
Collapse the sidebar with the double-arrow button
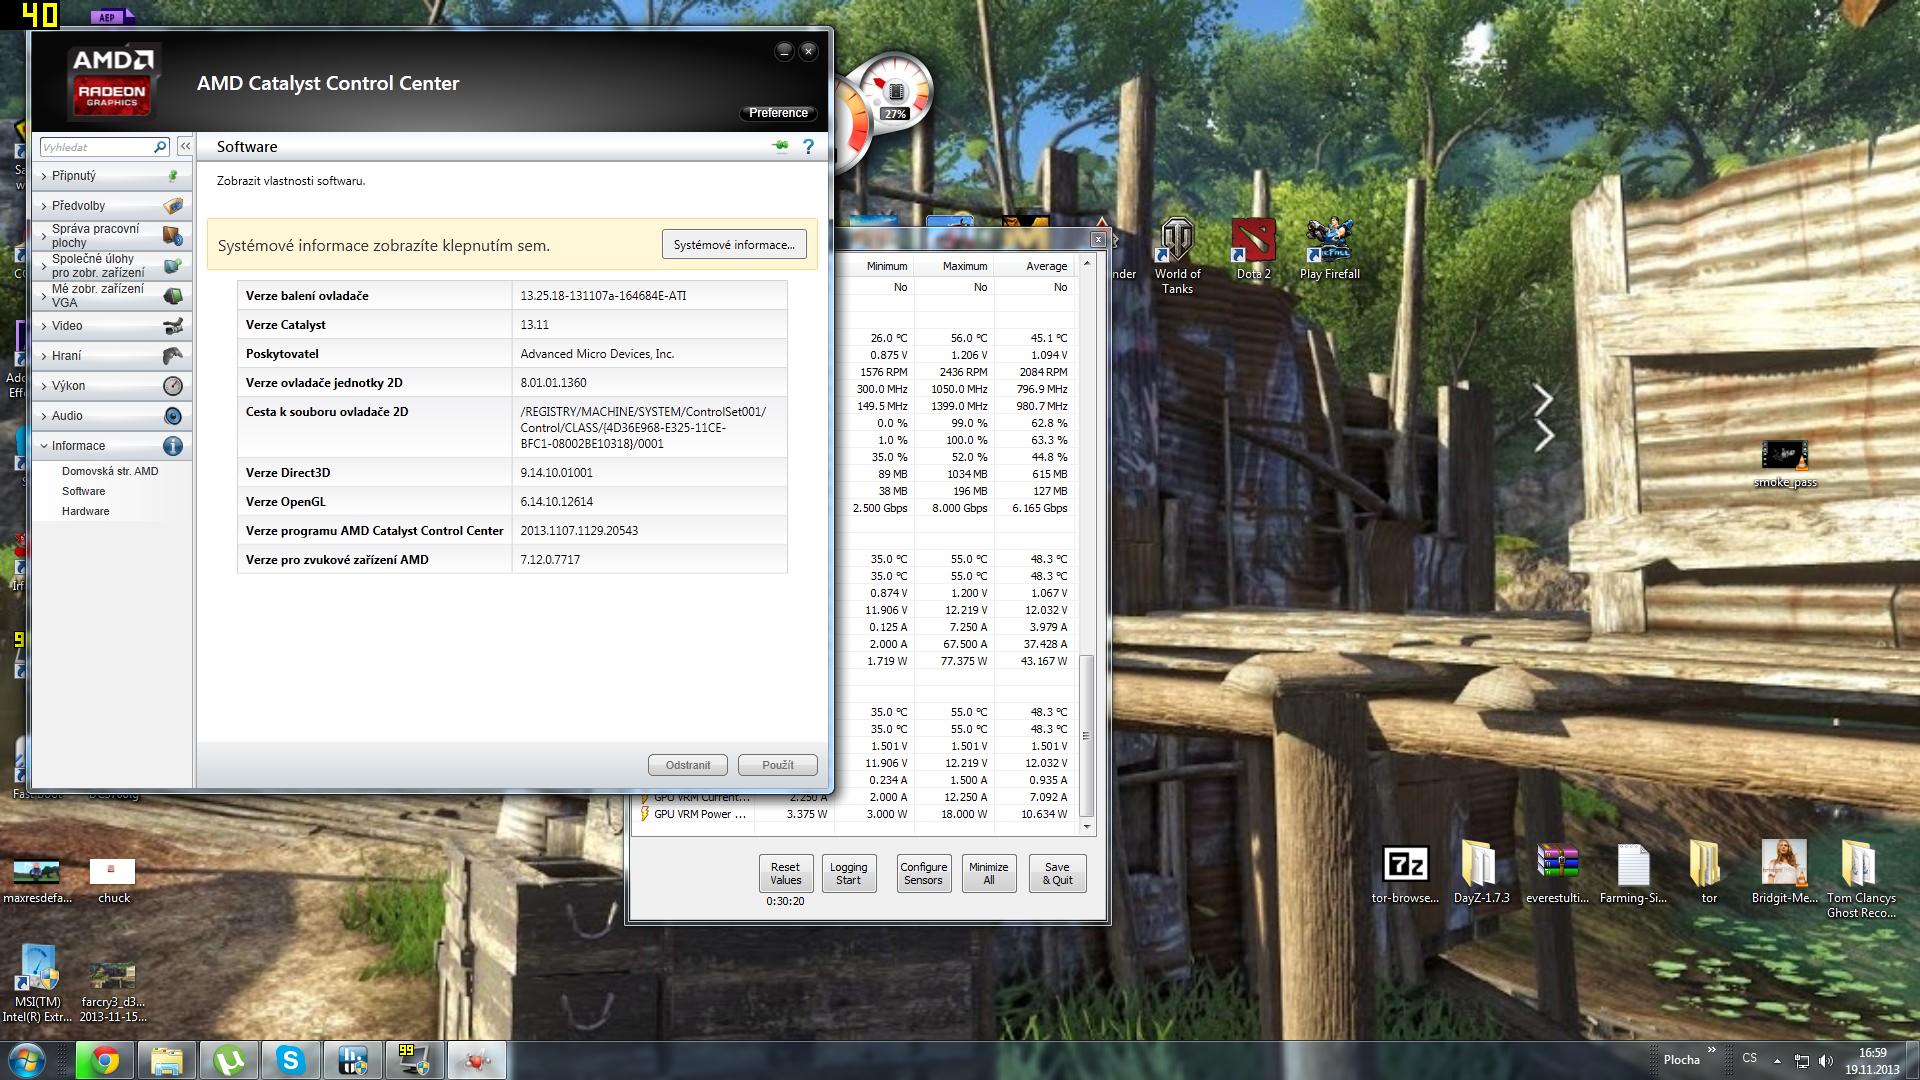tap(185, 147)
